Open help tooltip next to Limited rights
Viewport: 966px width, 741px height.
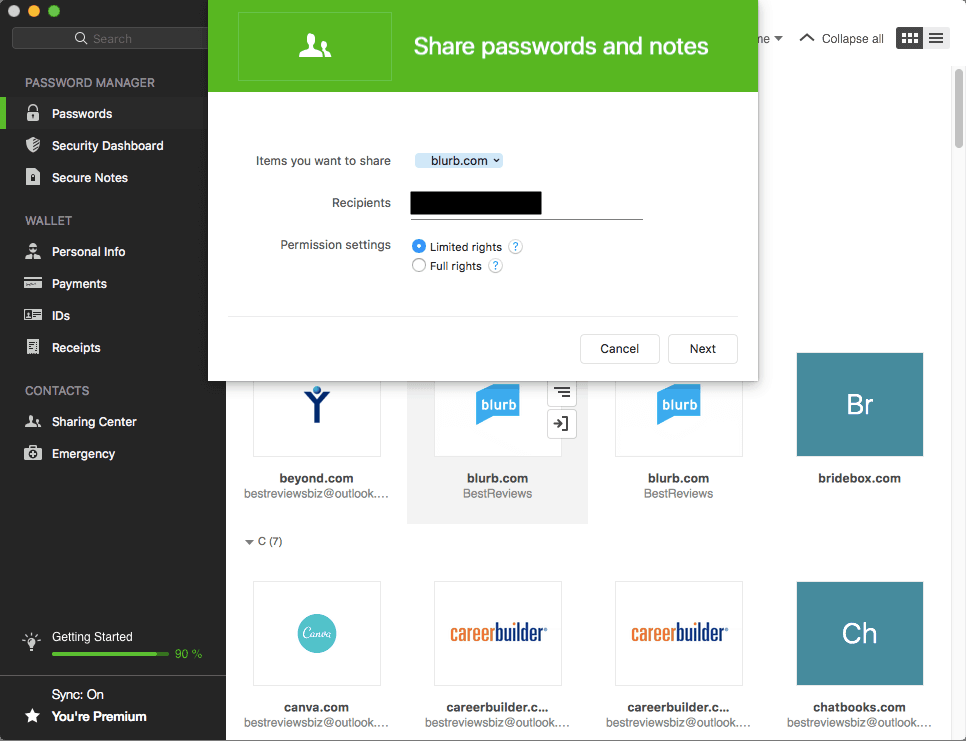(515, 246)
